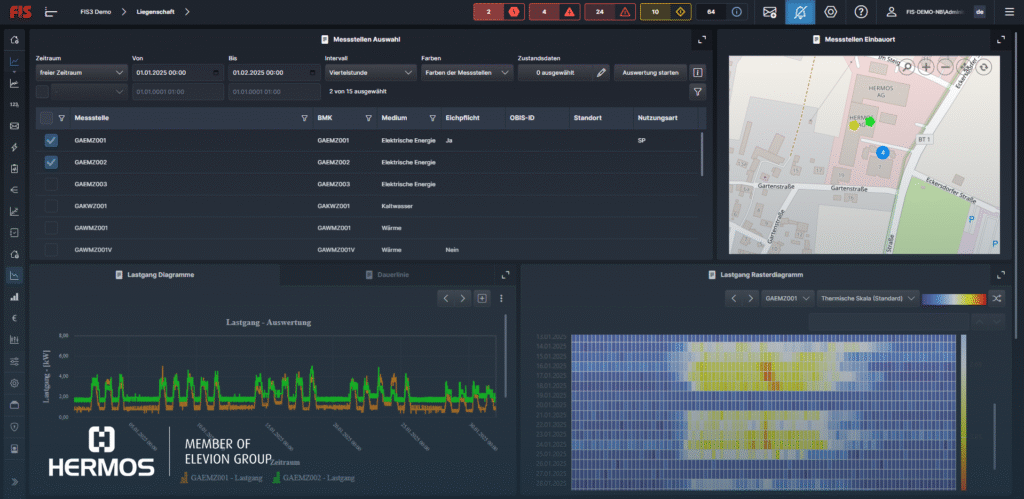The width and height of the screenshot is (1024, 499).
Task: Maximize the Messstellen Auswahl panel
Action: click(x=702, y=39)
